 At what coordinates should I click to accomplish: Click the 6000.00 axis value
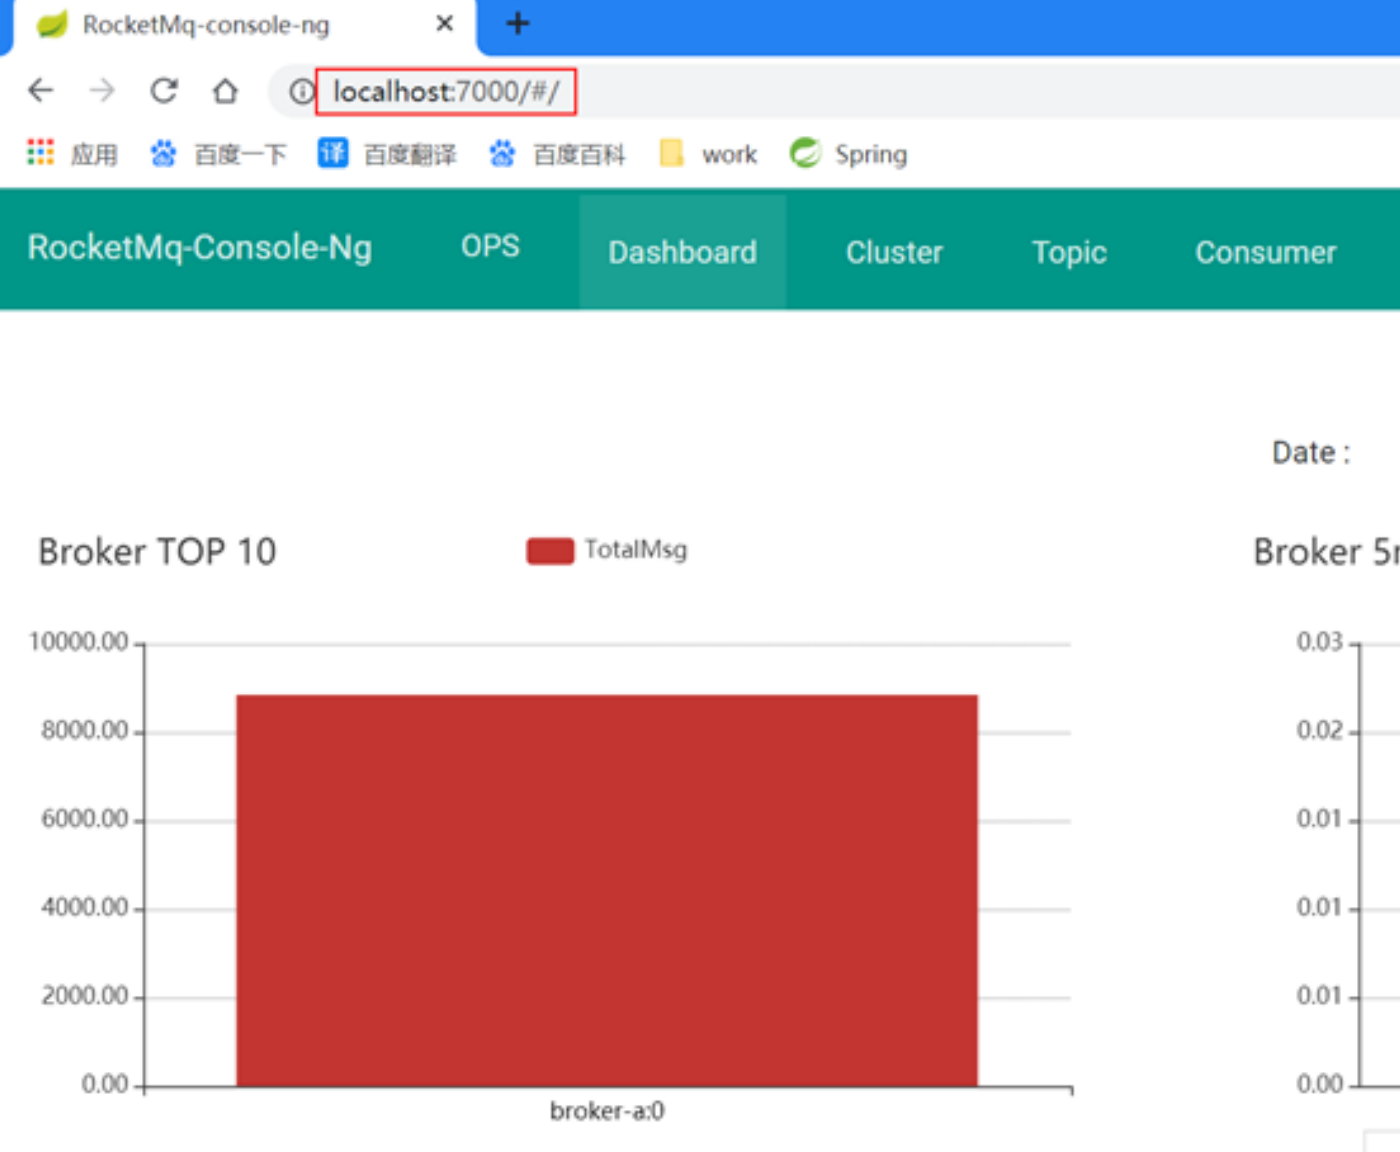[x=85, y=819]
